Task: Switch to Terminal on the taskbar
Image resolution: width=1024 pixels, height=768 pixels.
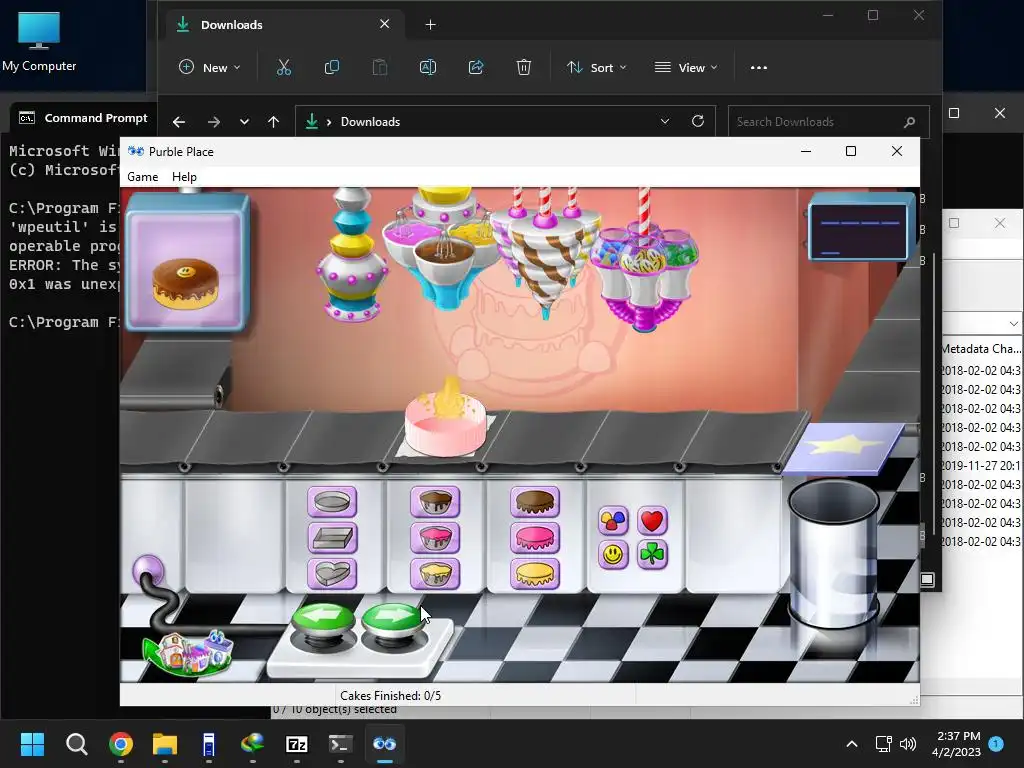Action: point(340,744)
